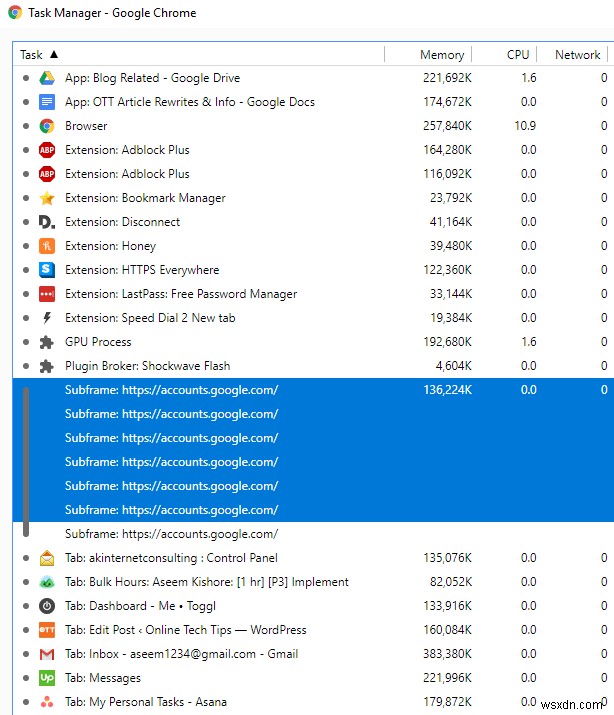Click the Google Drive icon in Blog Related row
This screenshot has height=715, width=614.
click(47, 78)
